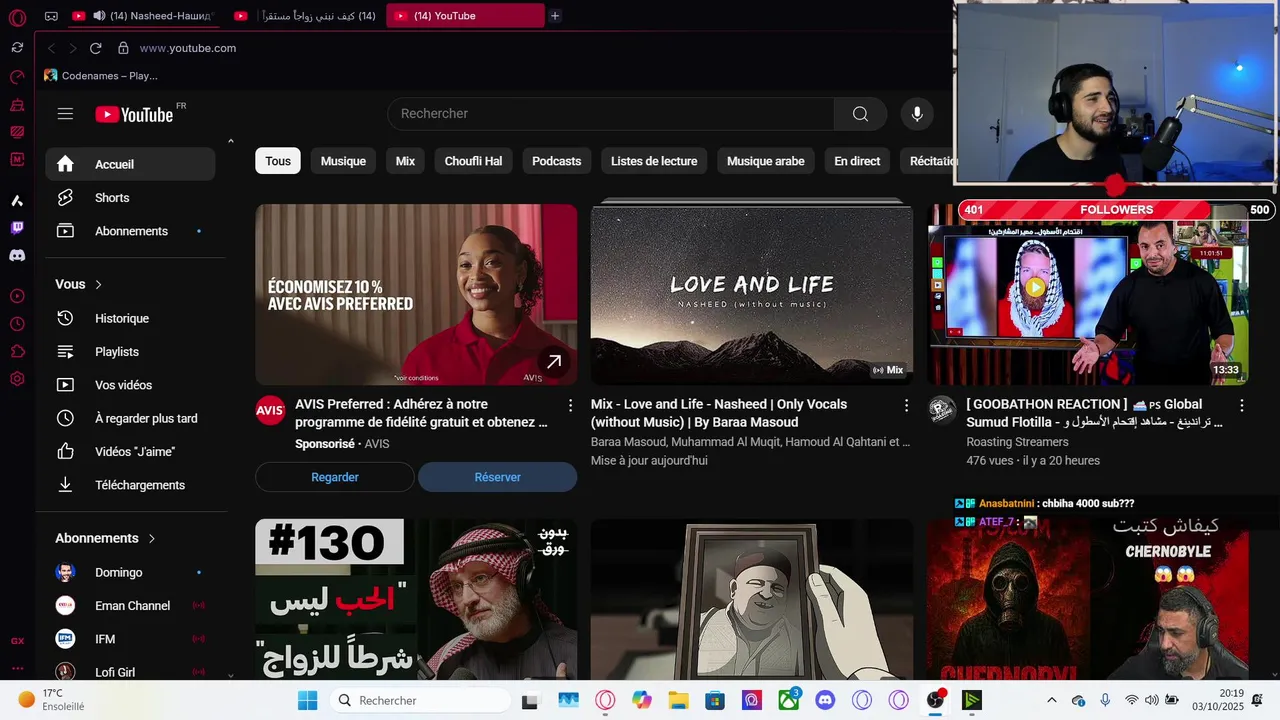Click the search magnifier button
This screenshot has height=720, width=1280.
click(x=860, y=114)
